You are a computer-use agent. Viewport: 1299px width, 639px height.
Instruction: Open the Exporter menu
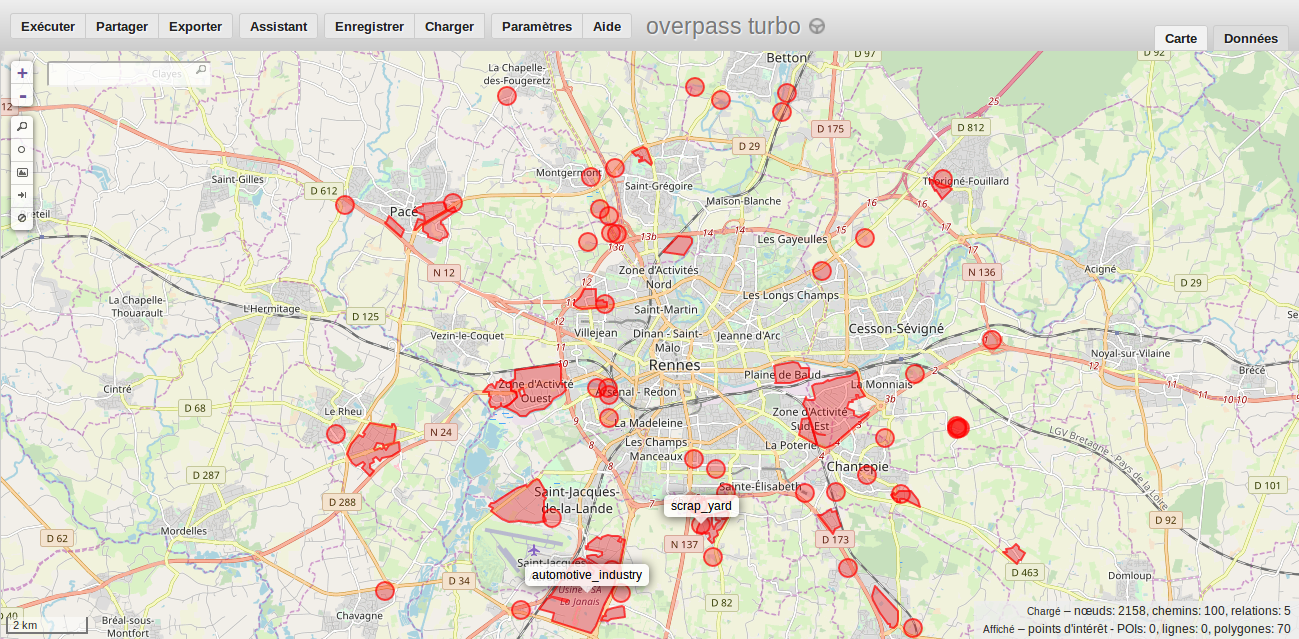tap(195, 26)
